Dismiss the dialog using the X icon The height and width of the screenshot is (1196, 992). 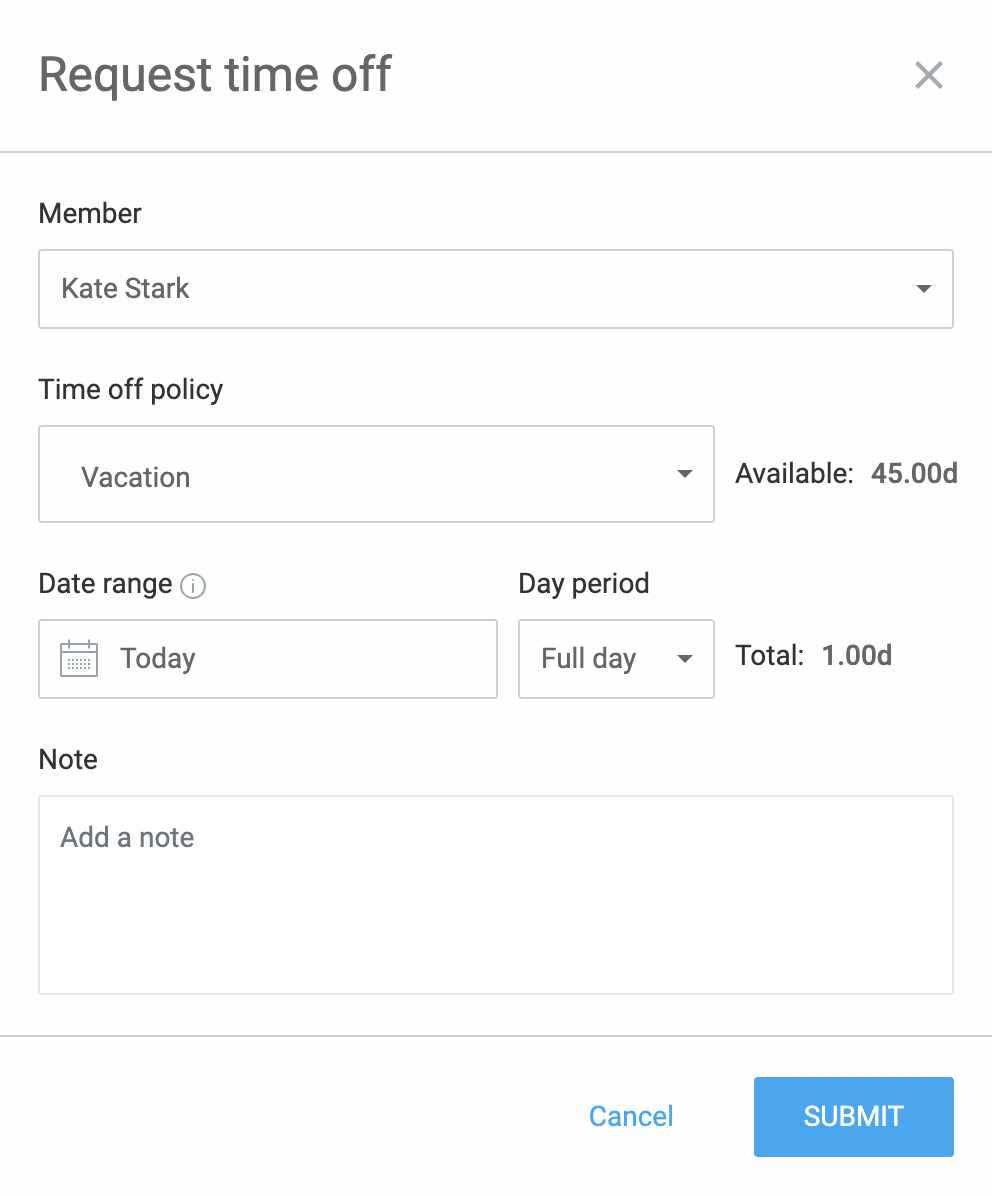coord(929,75)
